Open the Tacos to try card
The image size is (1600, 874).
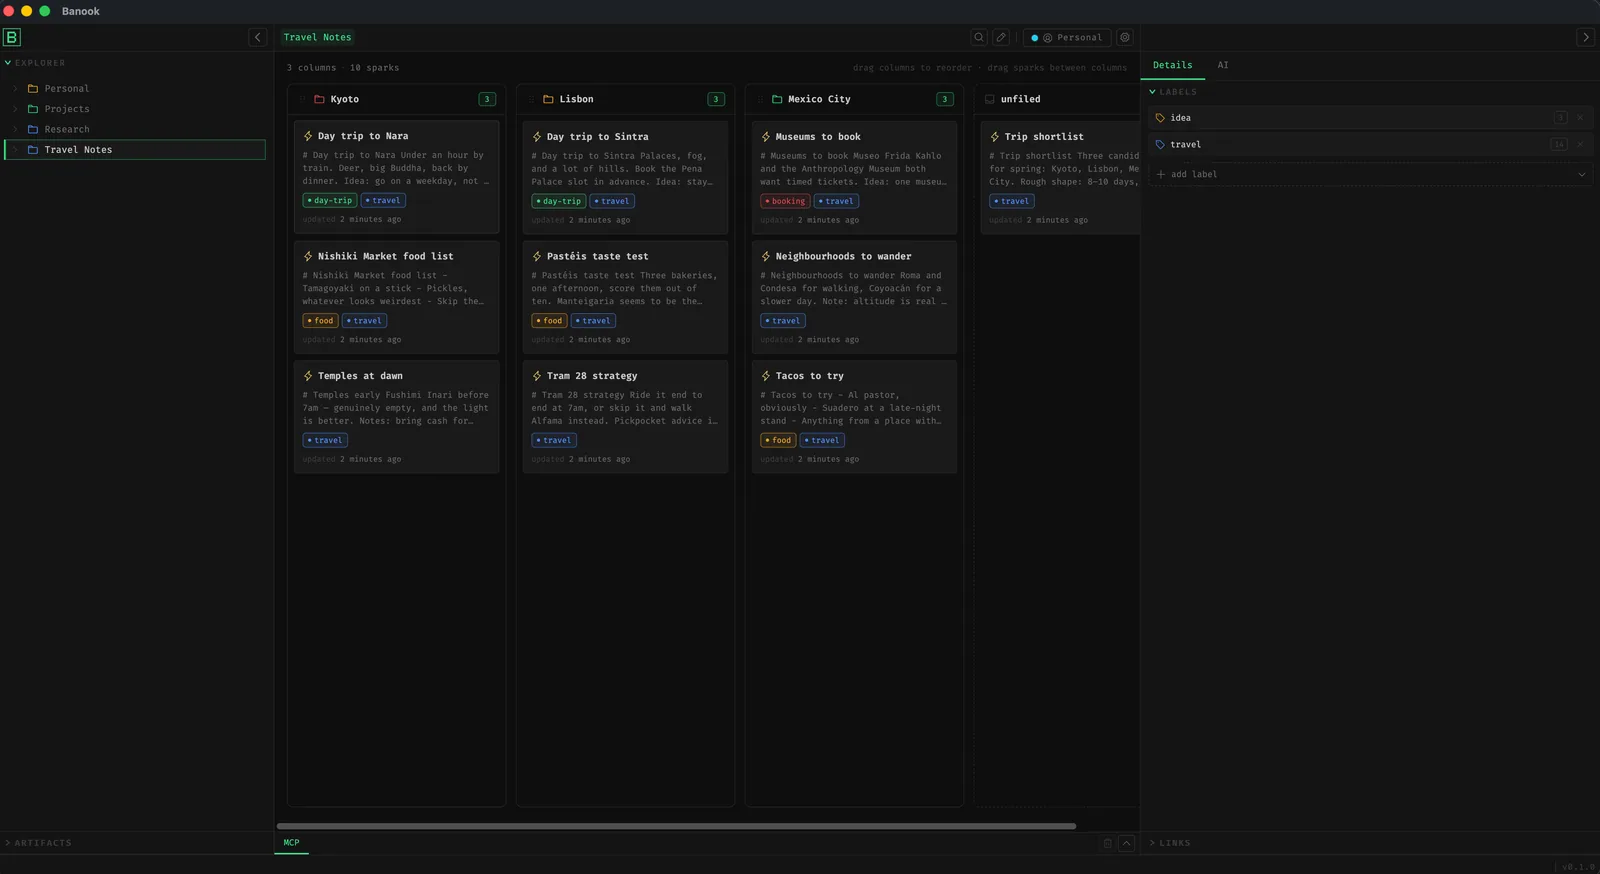tap(854, 416)
